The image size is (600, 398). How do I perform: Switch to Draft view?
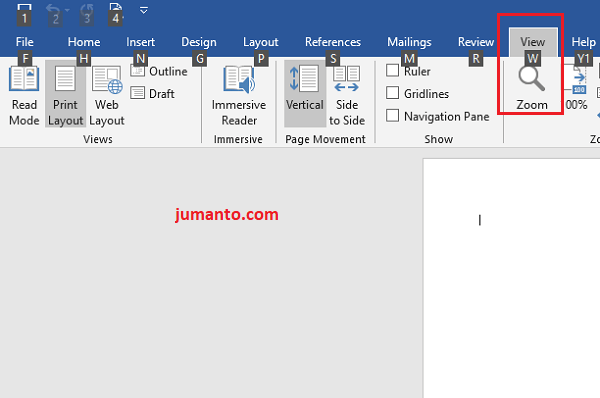click(152, 93)
